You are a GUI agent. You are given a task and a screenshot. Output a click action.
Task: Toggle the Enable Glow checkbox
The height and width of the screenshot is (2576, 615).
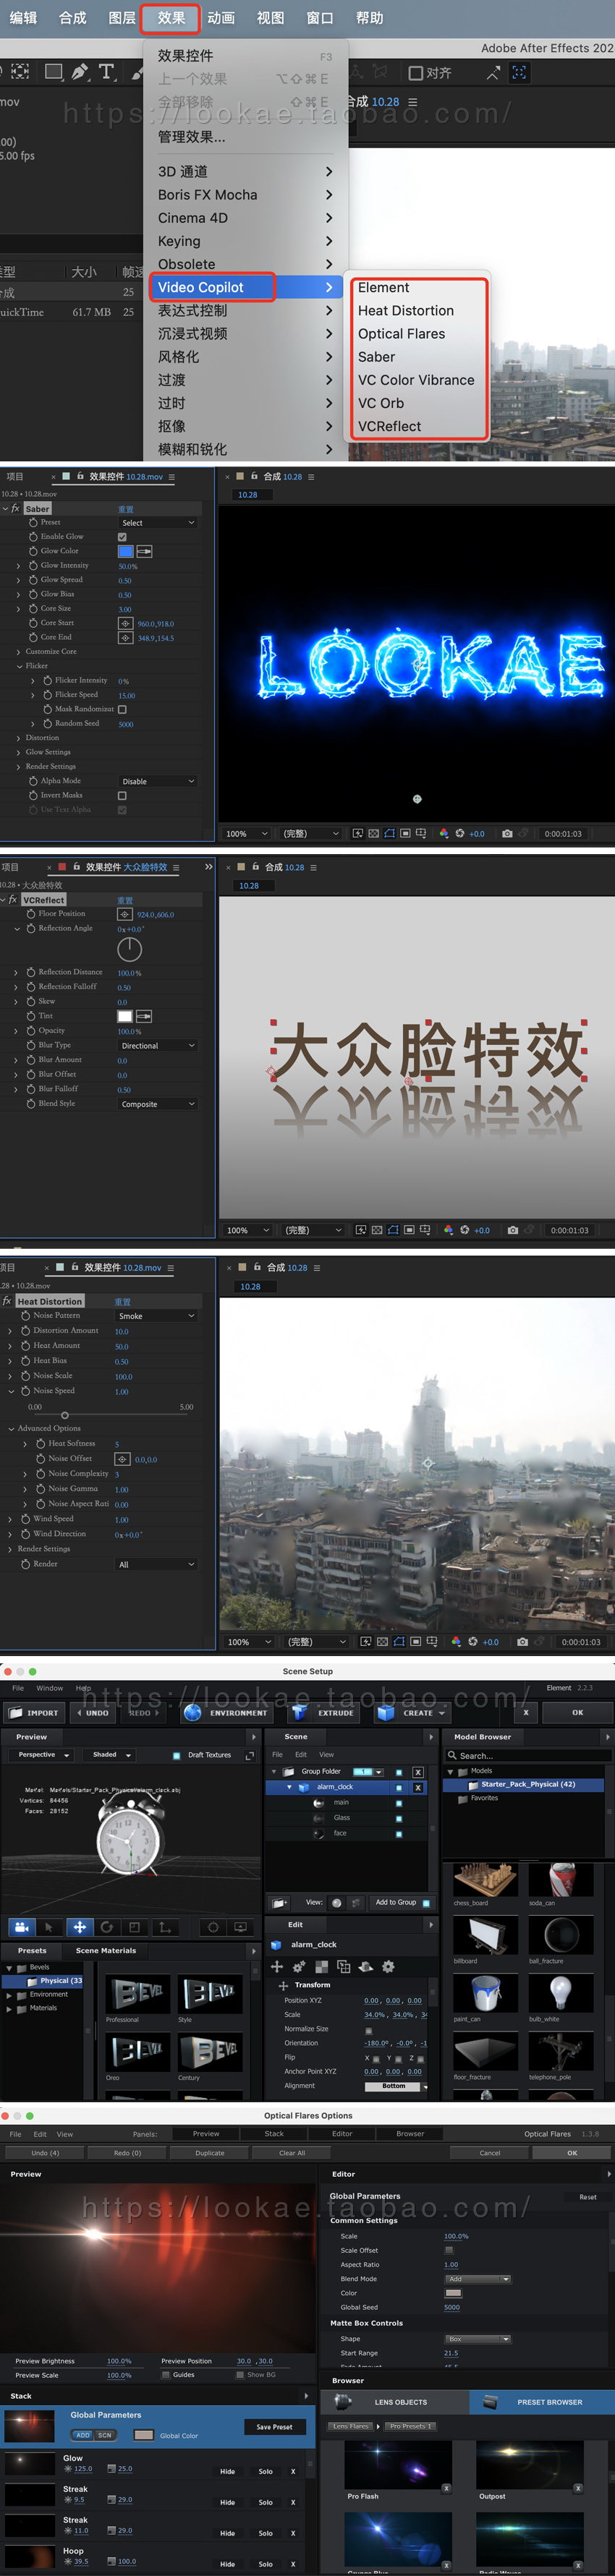pyautogui.click(x=122, y=537)
